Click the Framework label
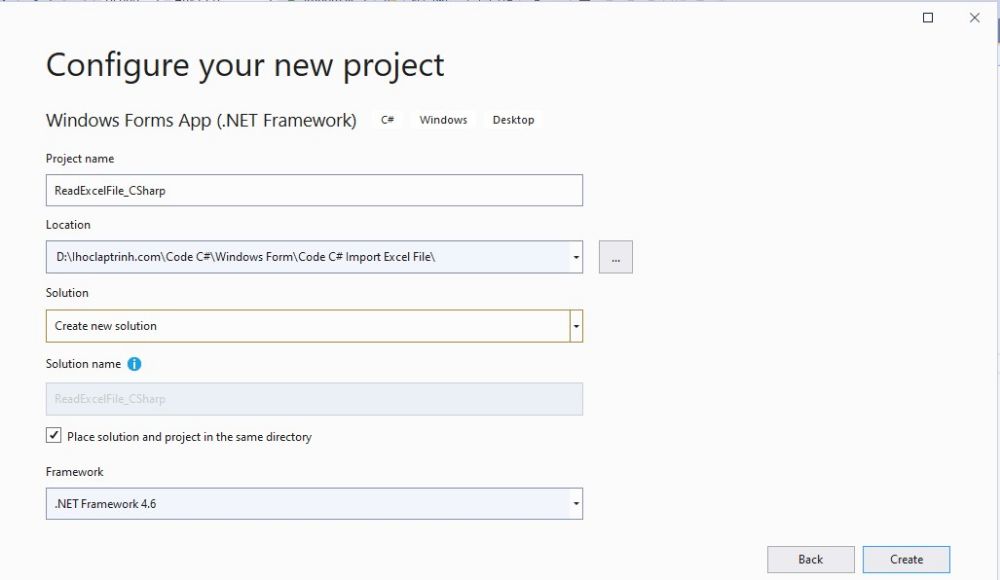The height and width of the screenshot is (580, 1000). click(75, 472)
